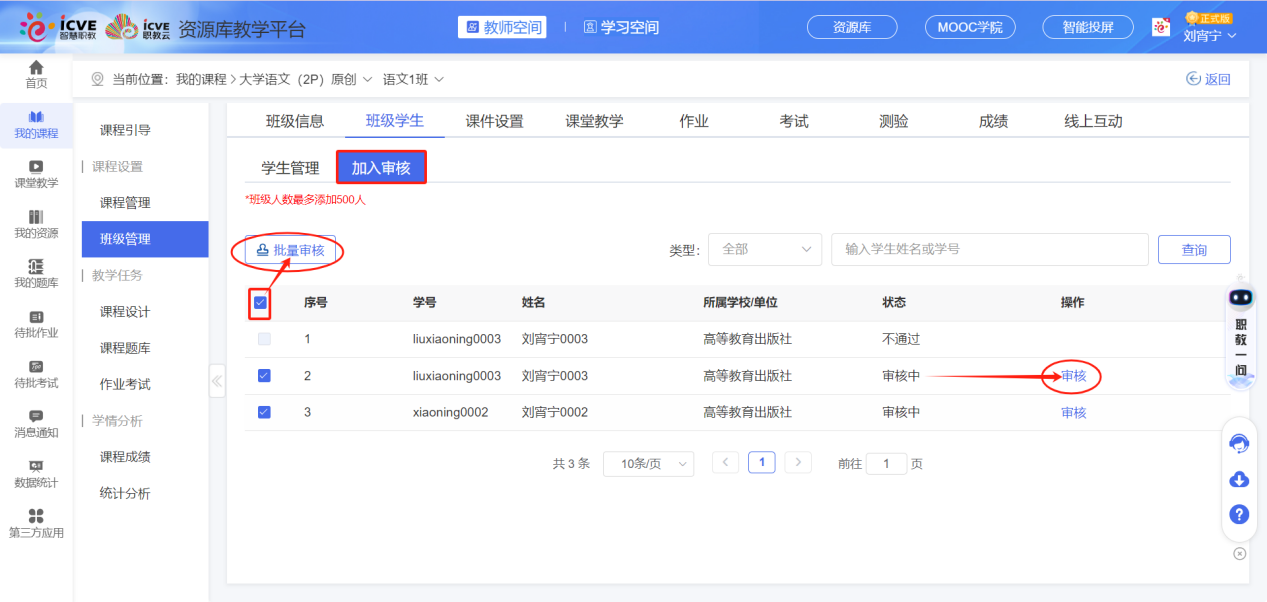Click the 批量审核 batch review button
The image size is (1267, 602).
coord(289,250)
